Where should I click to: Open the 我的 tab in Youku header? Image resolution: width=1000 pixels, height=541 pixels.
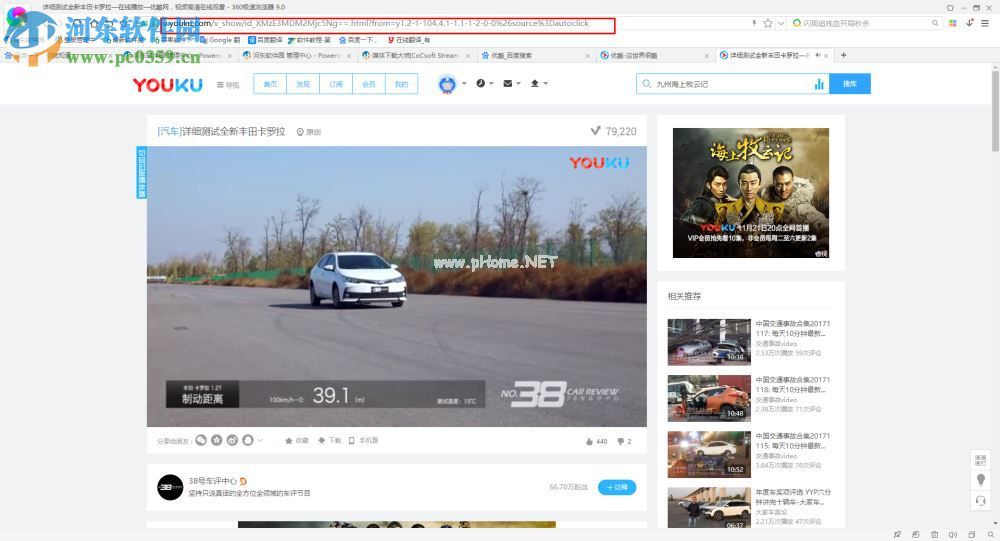click(401, 84)
